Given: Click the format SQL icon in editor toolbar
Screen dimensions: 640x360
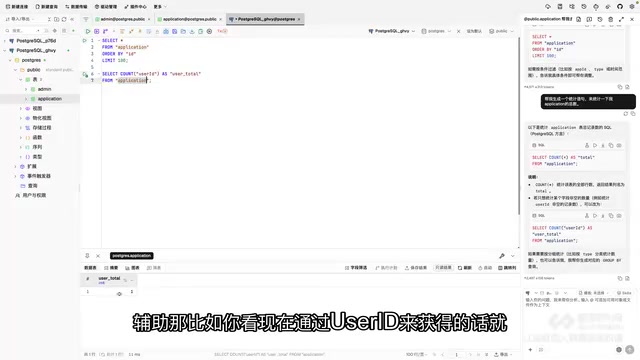Looking at the screenshot, I should point(122,31).
